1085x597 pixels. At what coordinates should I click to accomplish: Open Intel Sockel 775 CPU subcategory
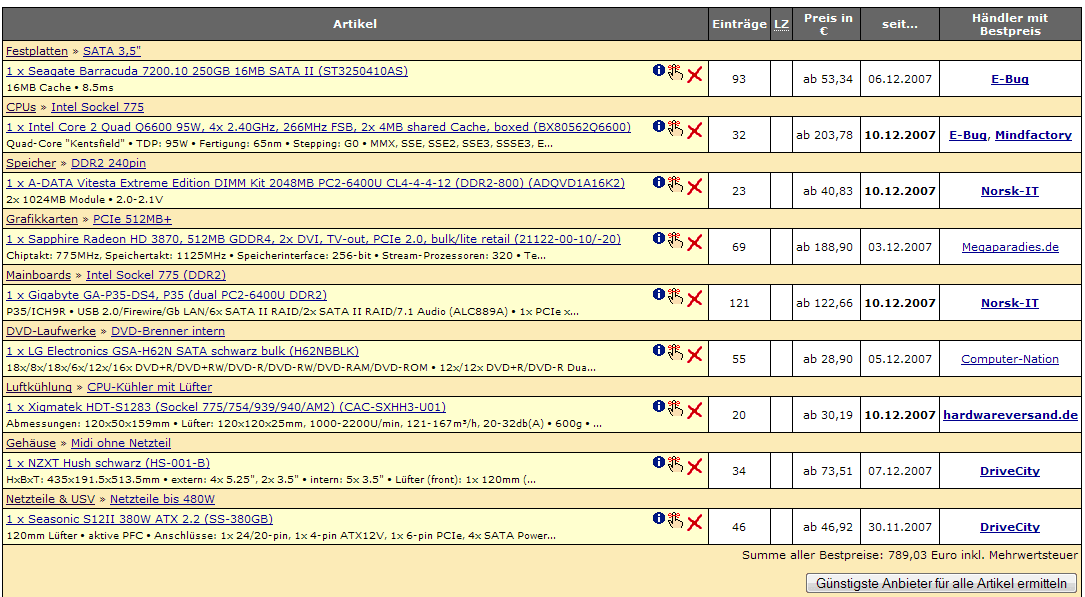[x=98, y=107]
